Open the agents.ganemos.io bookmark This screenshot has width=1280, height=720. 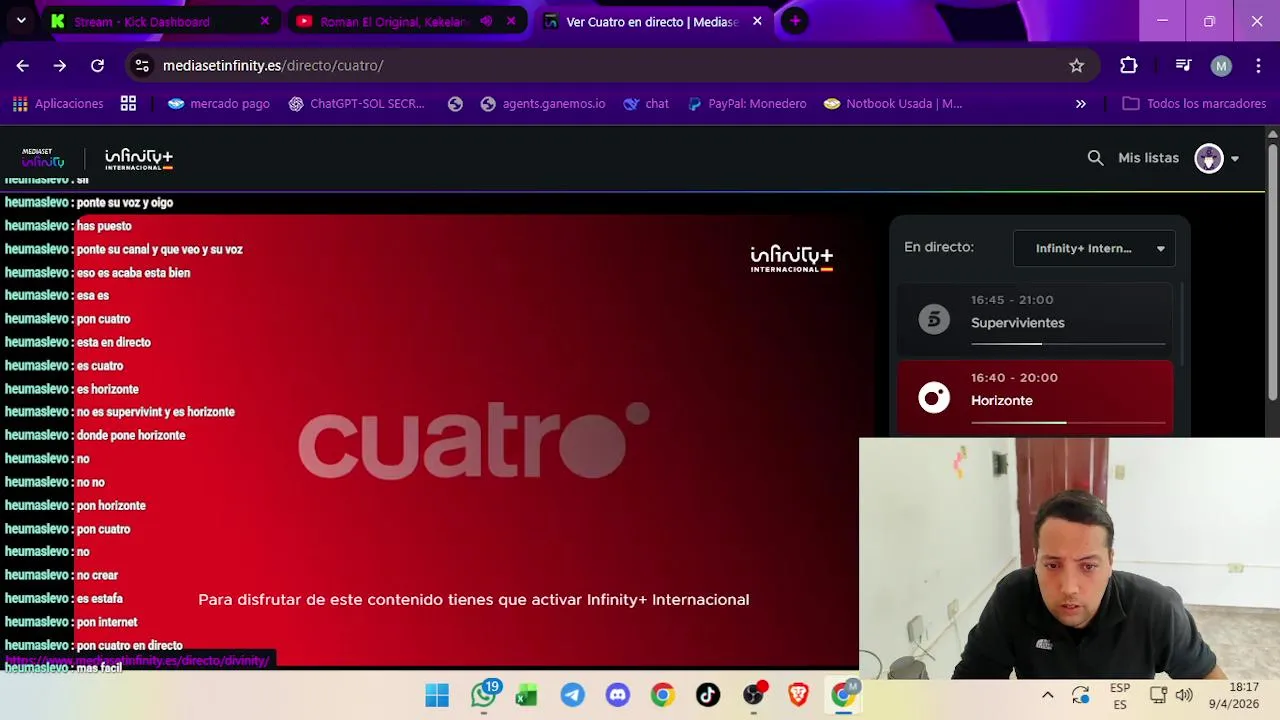pyautogui.click(x=543, y=103)
